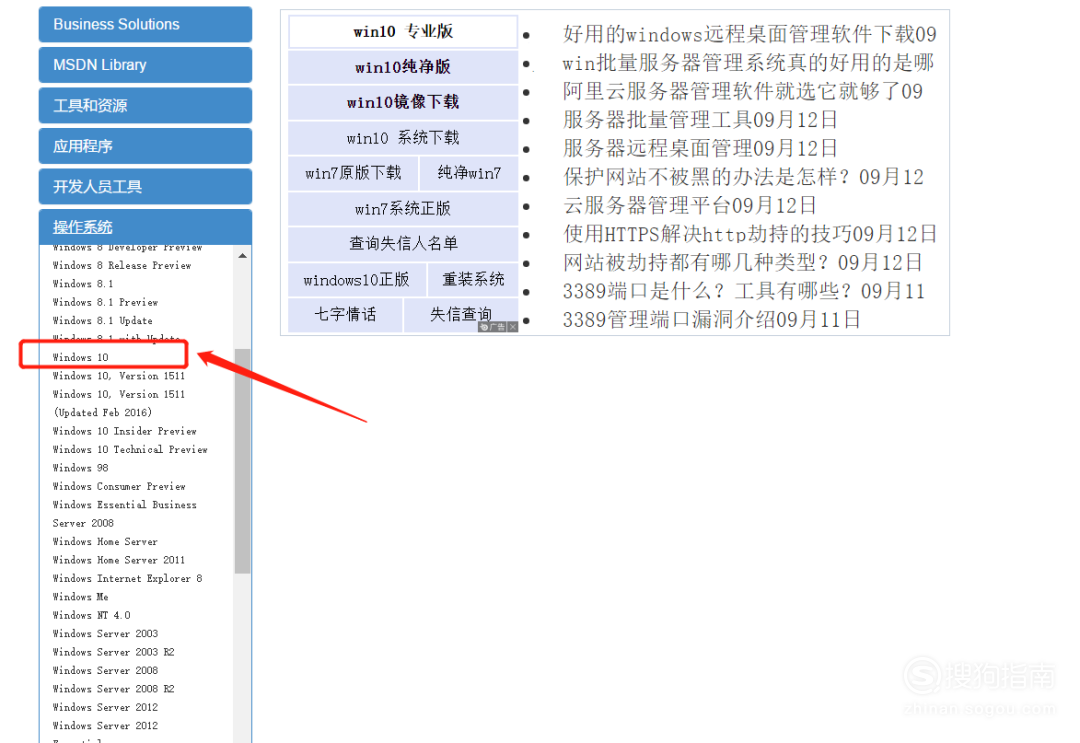Open the win10纯净版 ad link
Viewport: 1080px width, 743px height.
coord(403,67)
